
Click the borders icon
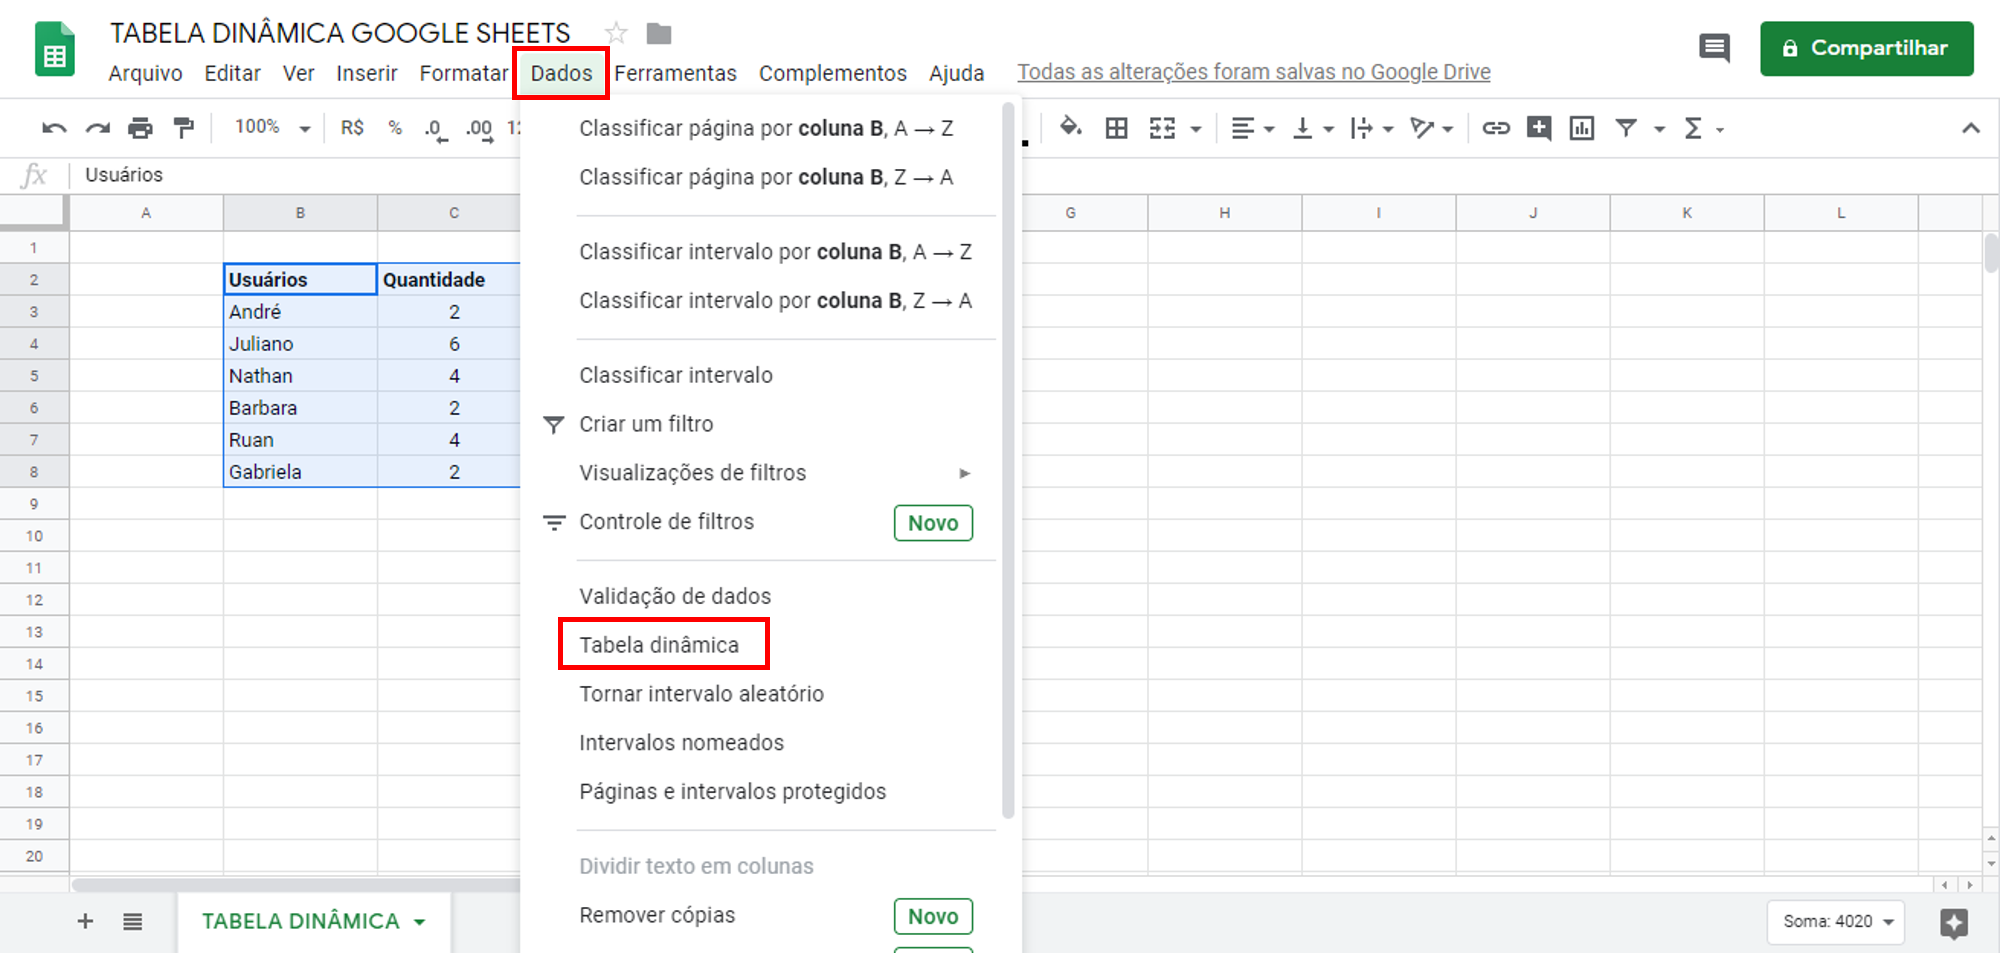[1117, 128]
